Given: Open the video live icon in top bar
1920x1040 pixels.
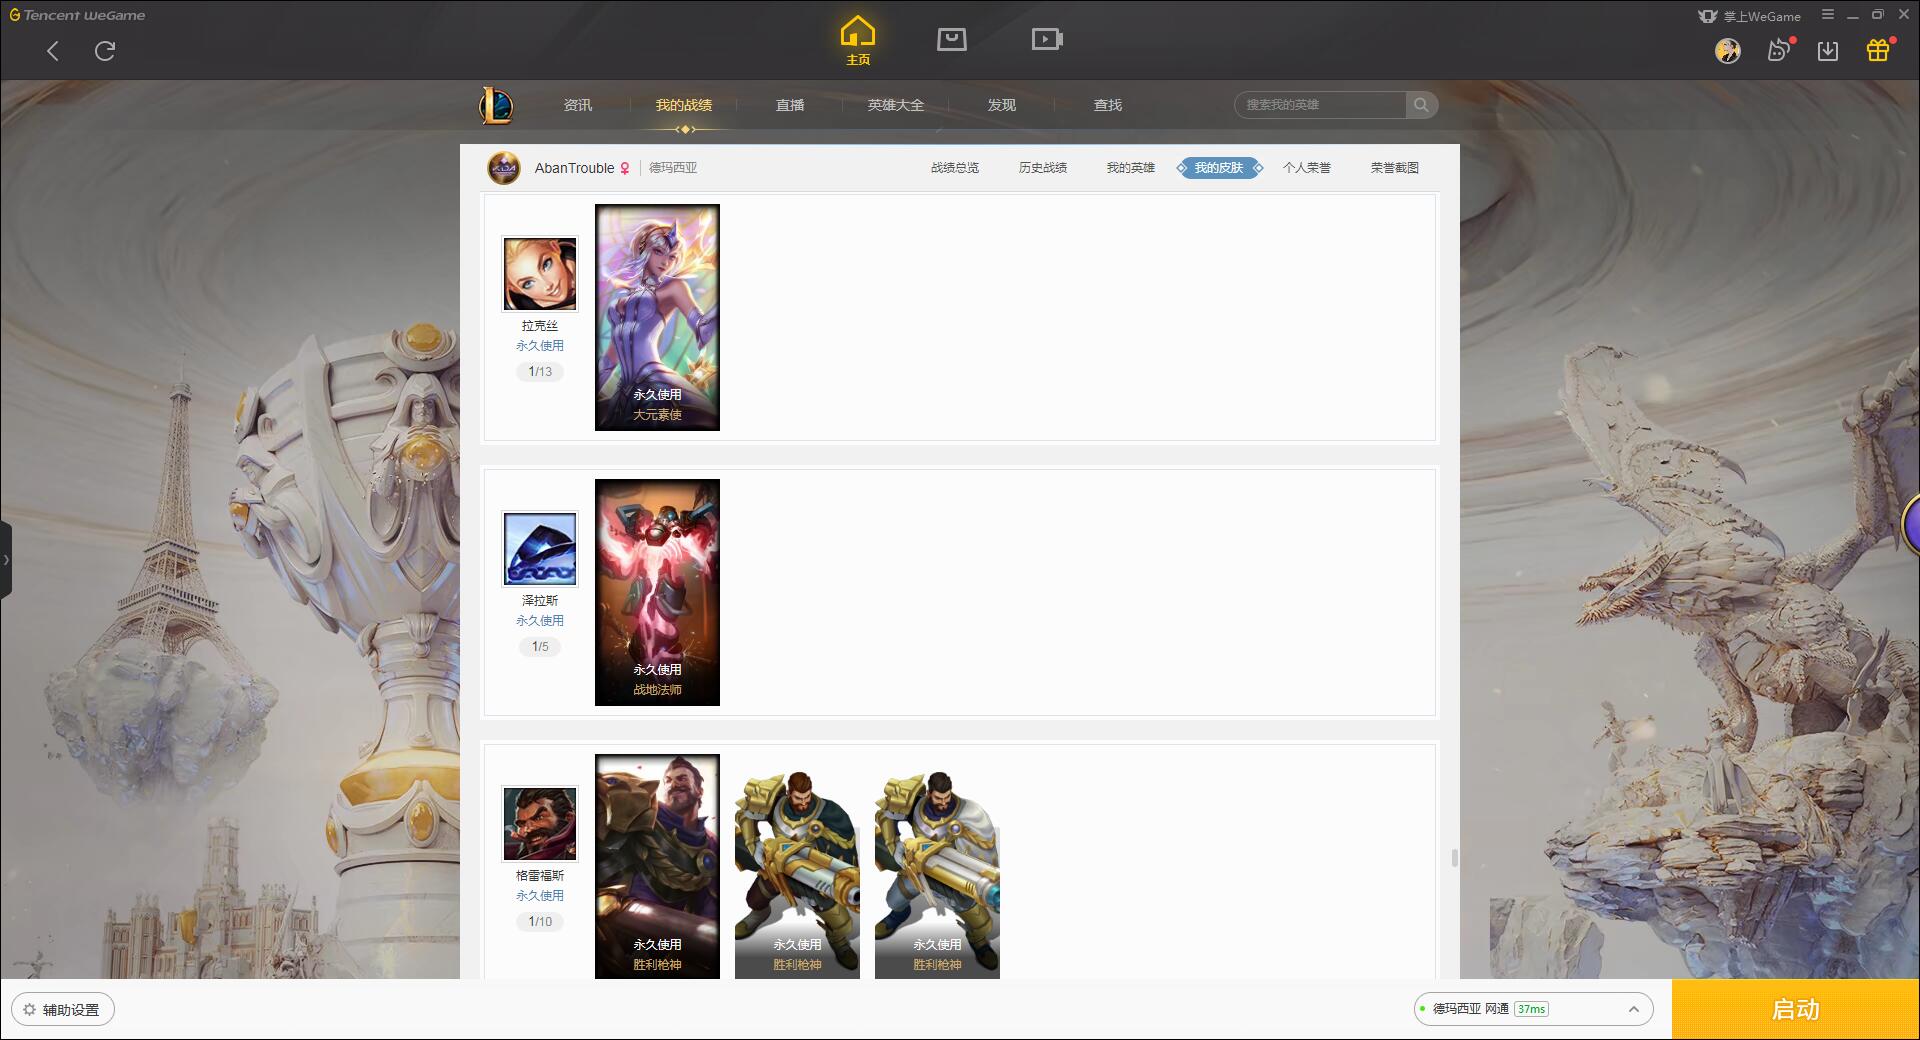Looking at the screenshot, I should pos(1047,39).
